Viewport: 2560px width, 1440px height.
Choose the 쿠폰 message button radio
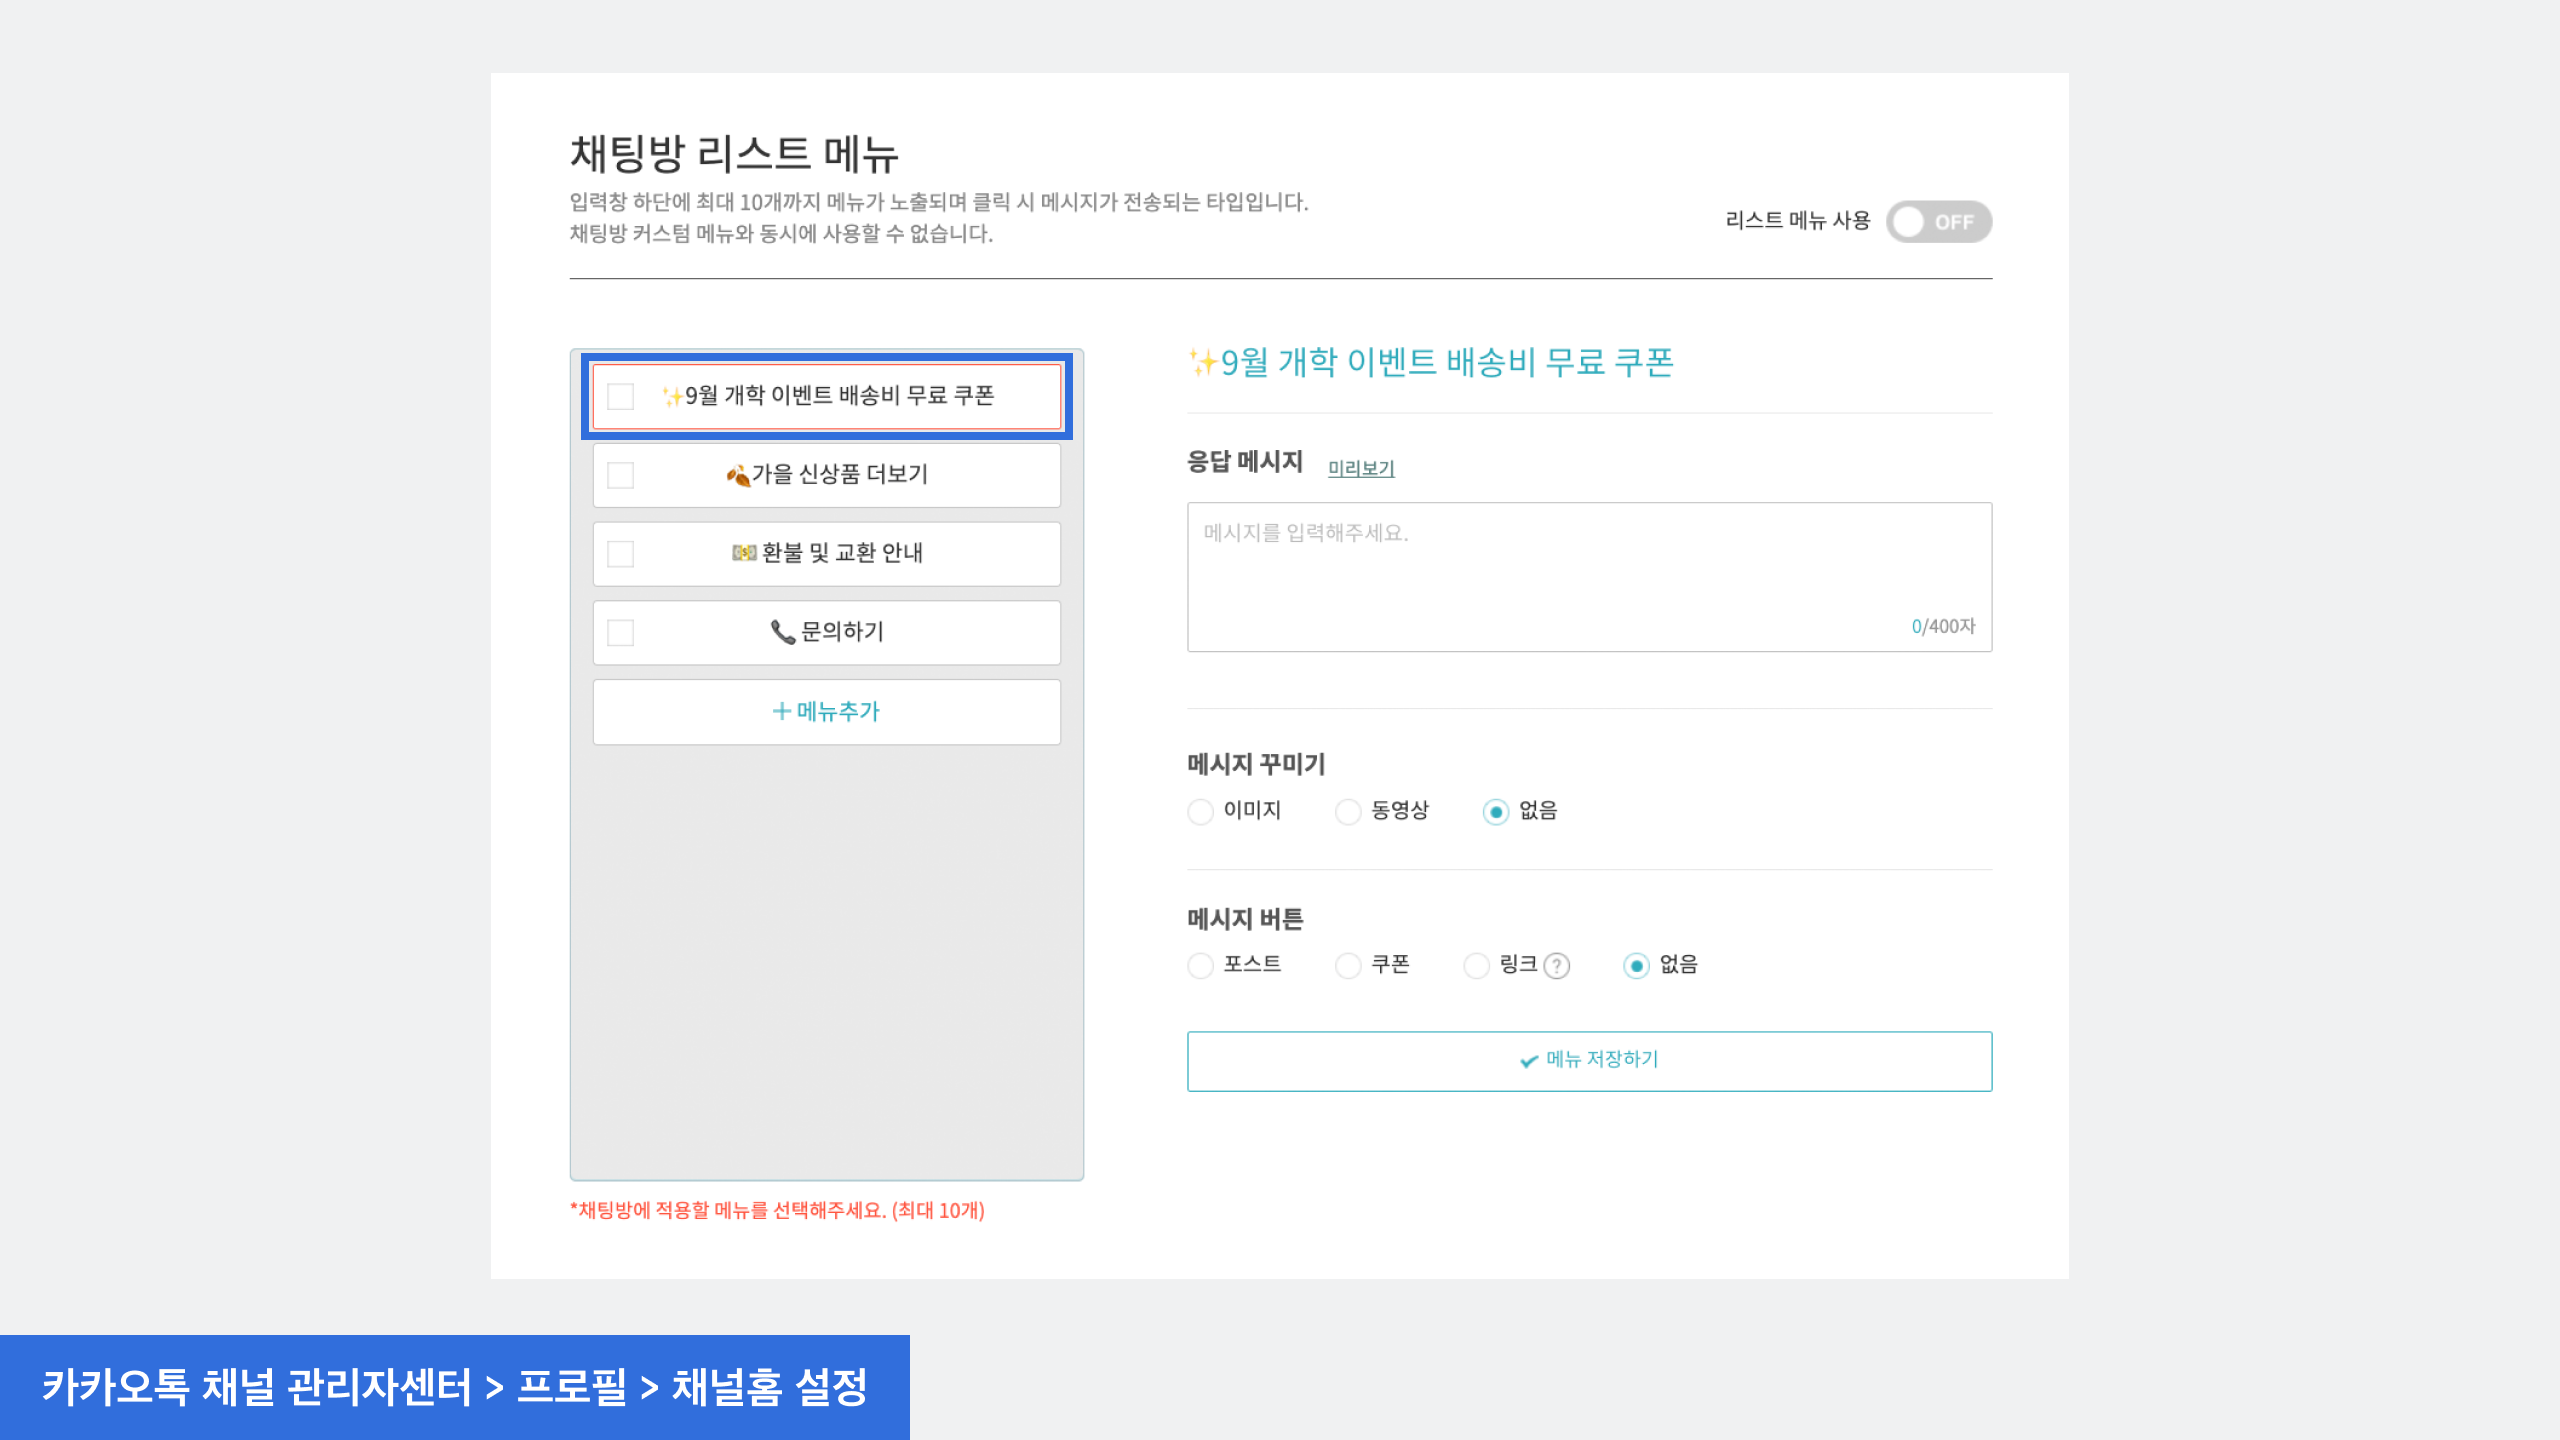tap(1348, 966)
